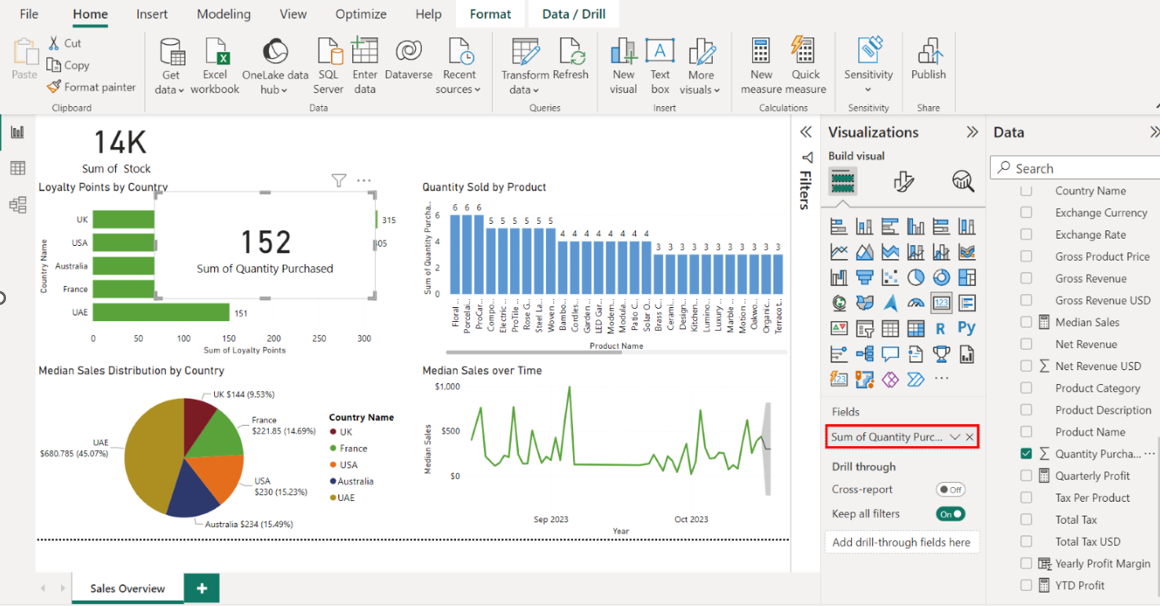Click the filter icon above the card visual

(339, 181)
